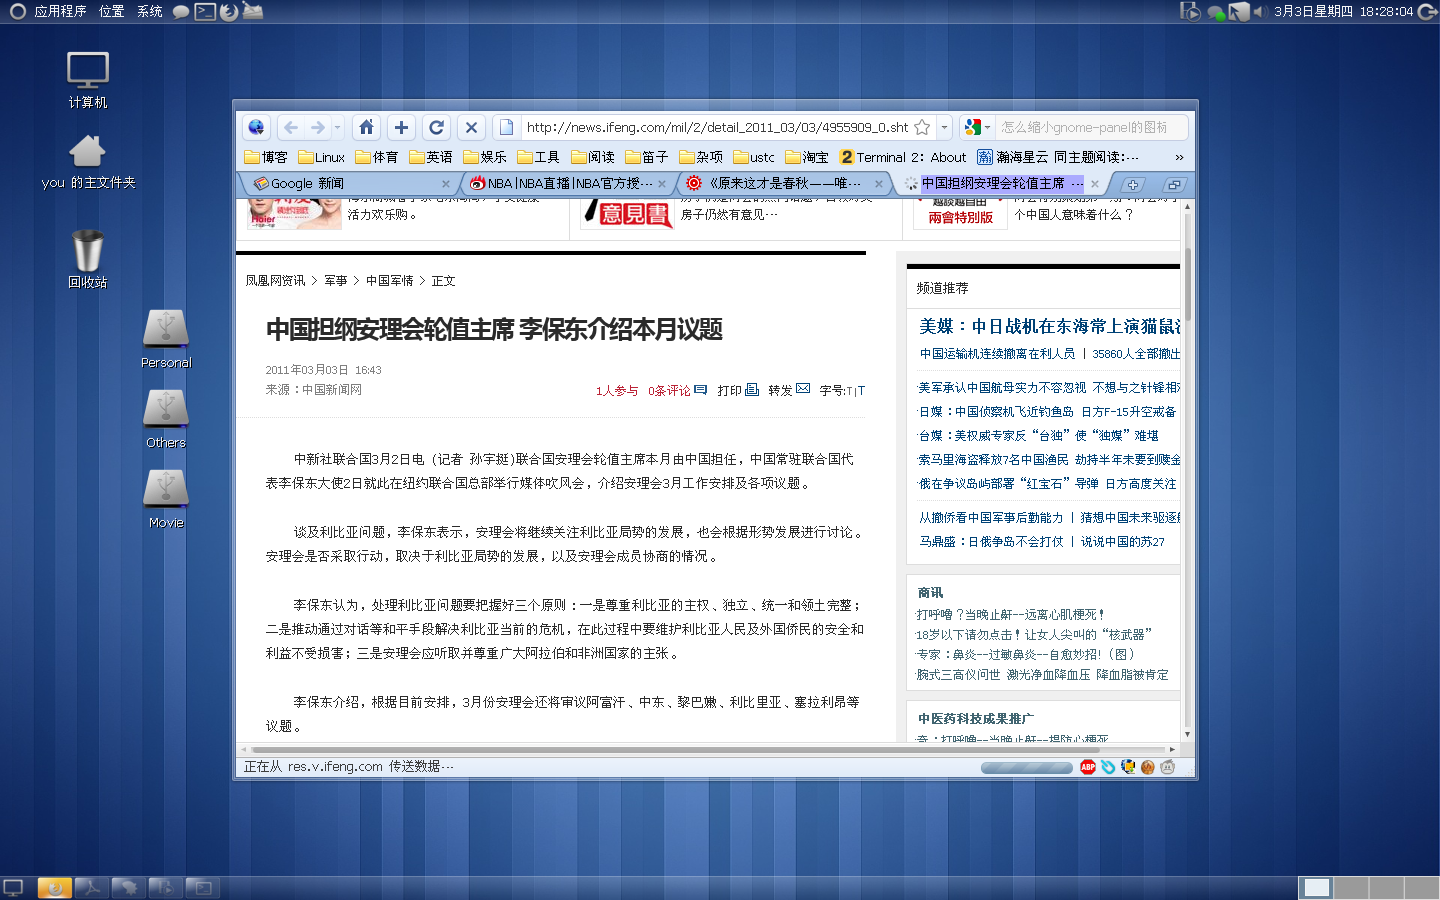
Task: Stop loading with the X toolbar button
Action: point(471,127)
